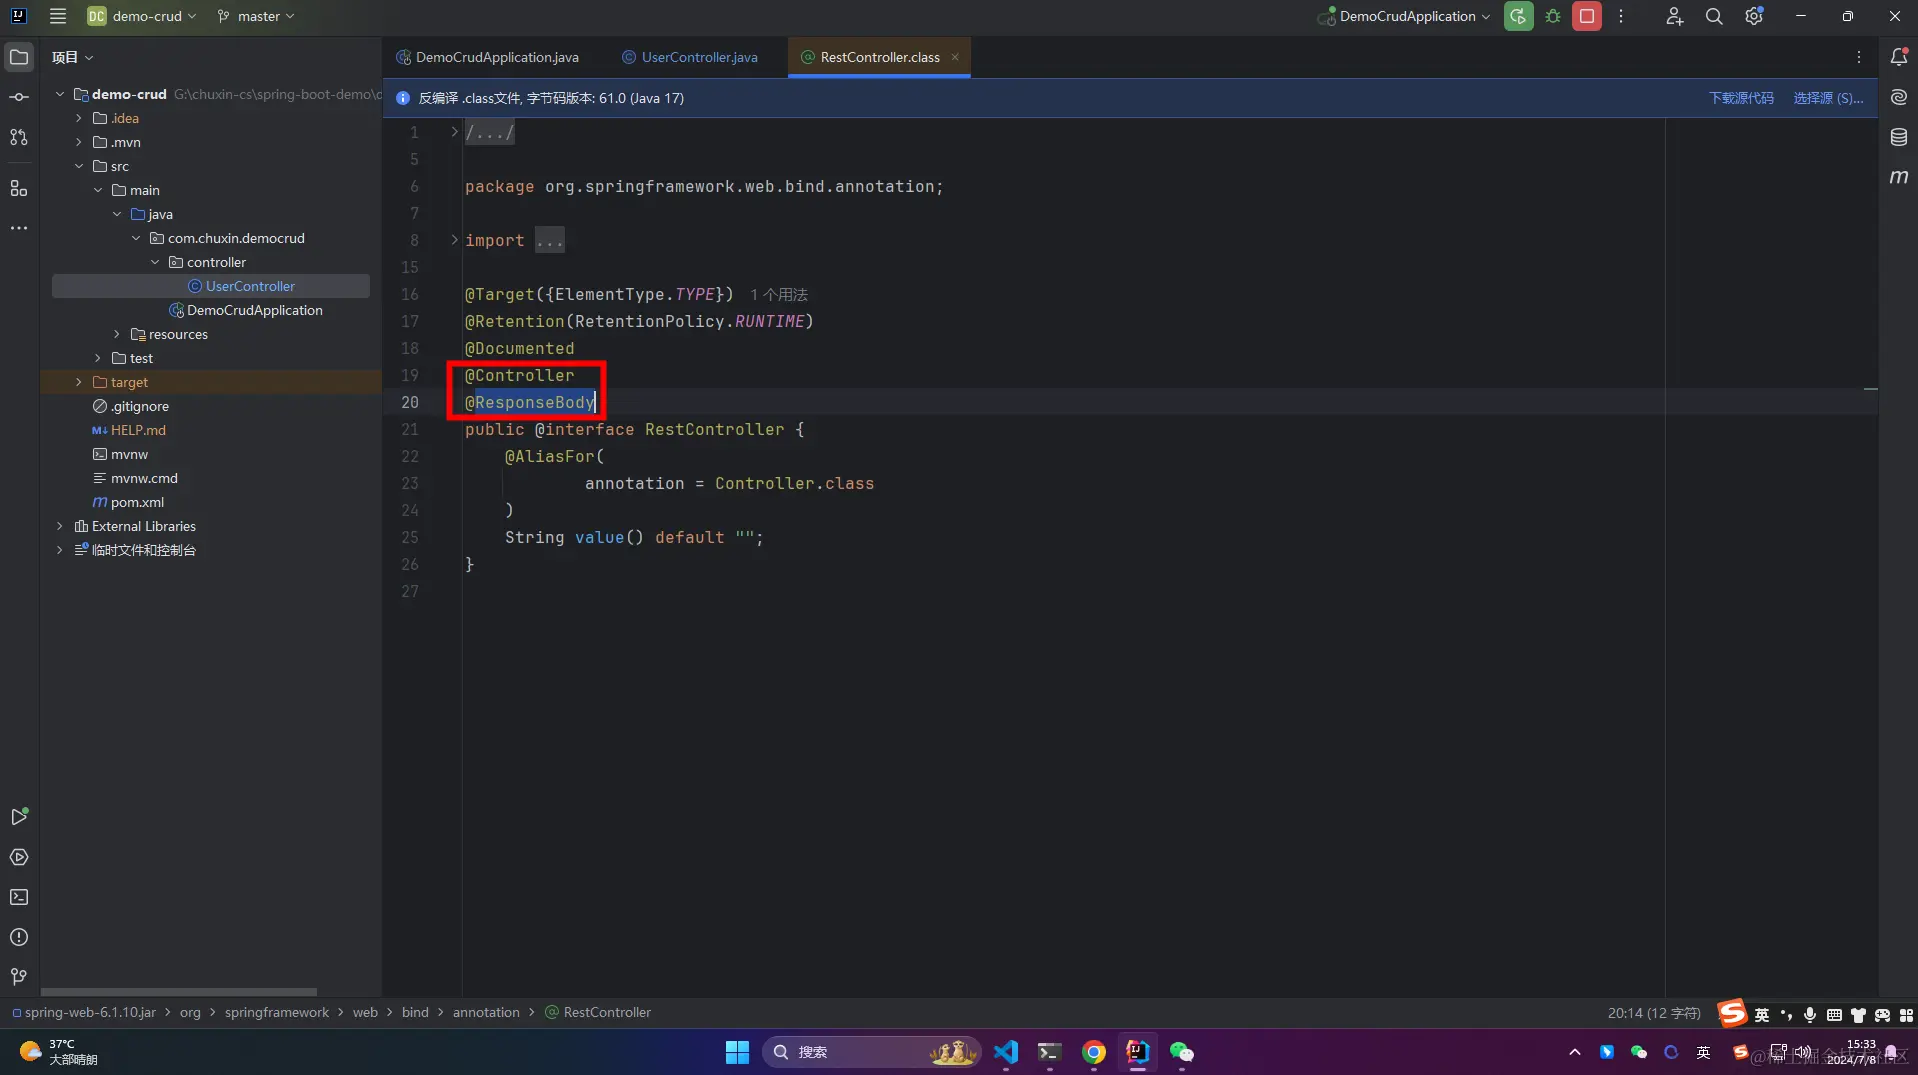1918x1075 pixels.
Task: Expand External Libraries node
Action: pyautogui.click(x=60, y=526)
